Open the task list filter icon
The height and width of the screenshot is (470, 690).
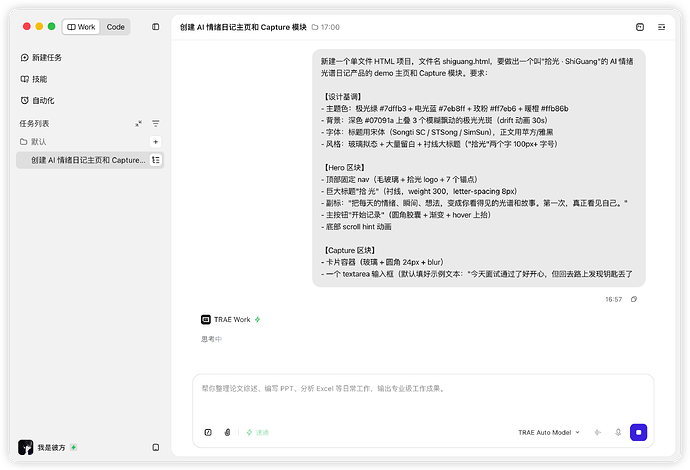coord(156,124)
